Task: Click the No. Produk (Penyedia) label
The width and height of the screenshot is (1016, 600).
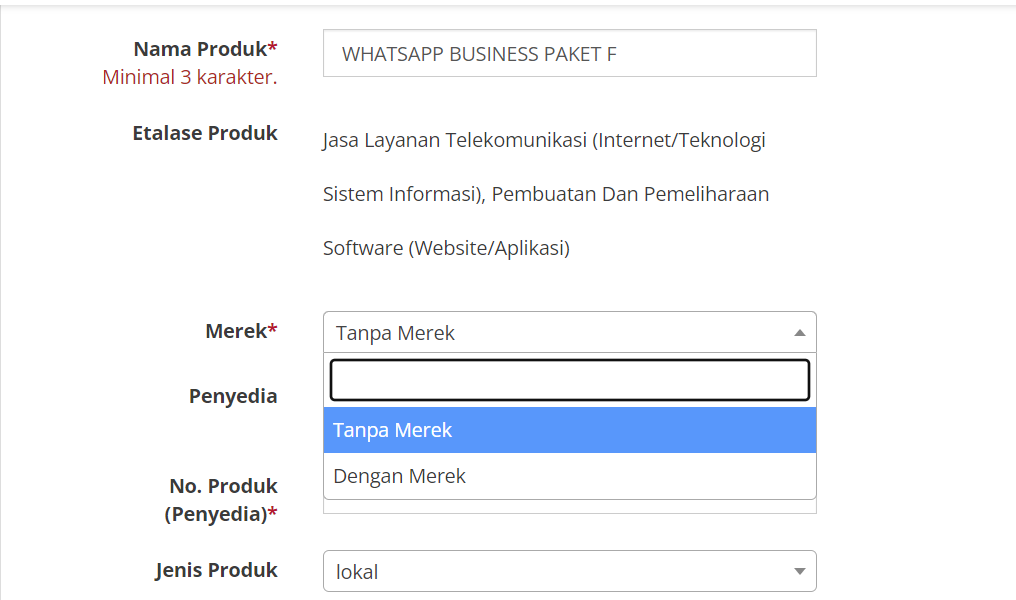Action: [x=221, y=500]
